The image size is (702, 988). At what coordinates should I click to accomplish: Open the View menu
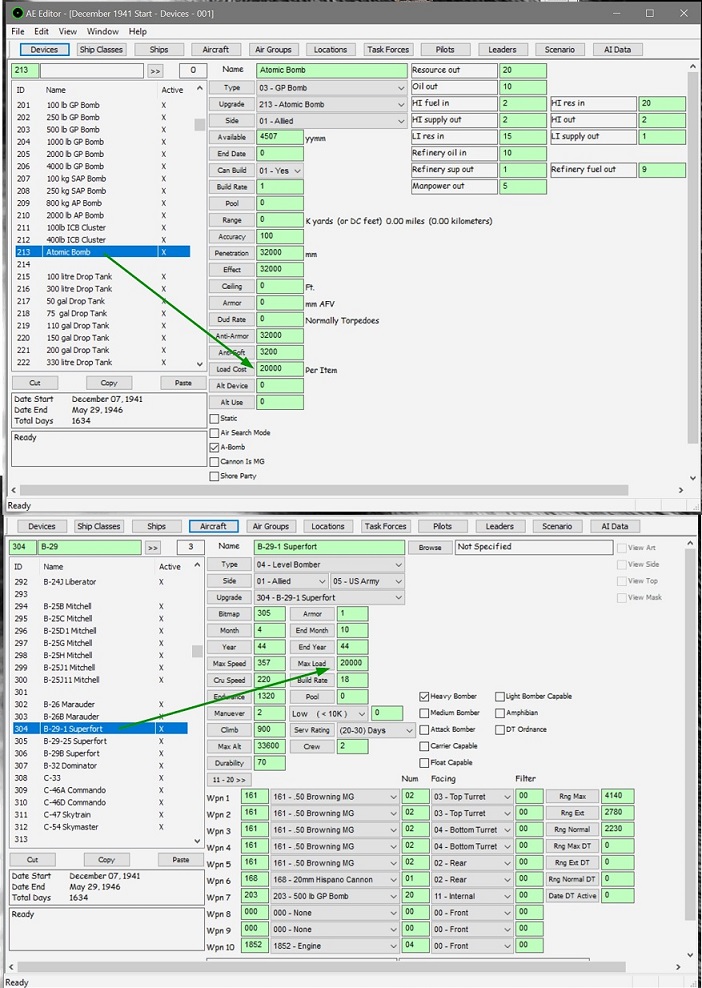coord(67,32)
